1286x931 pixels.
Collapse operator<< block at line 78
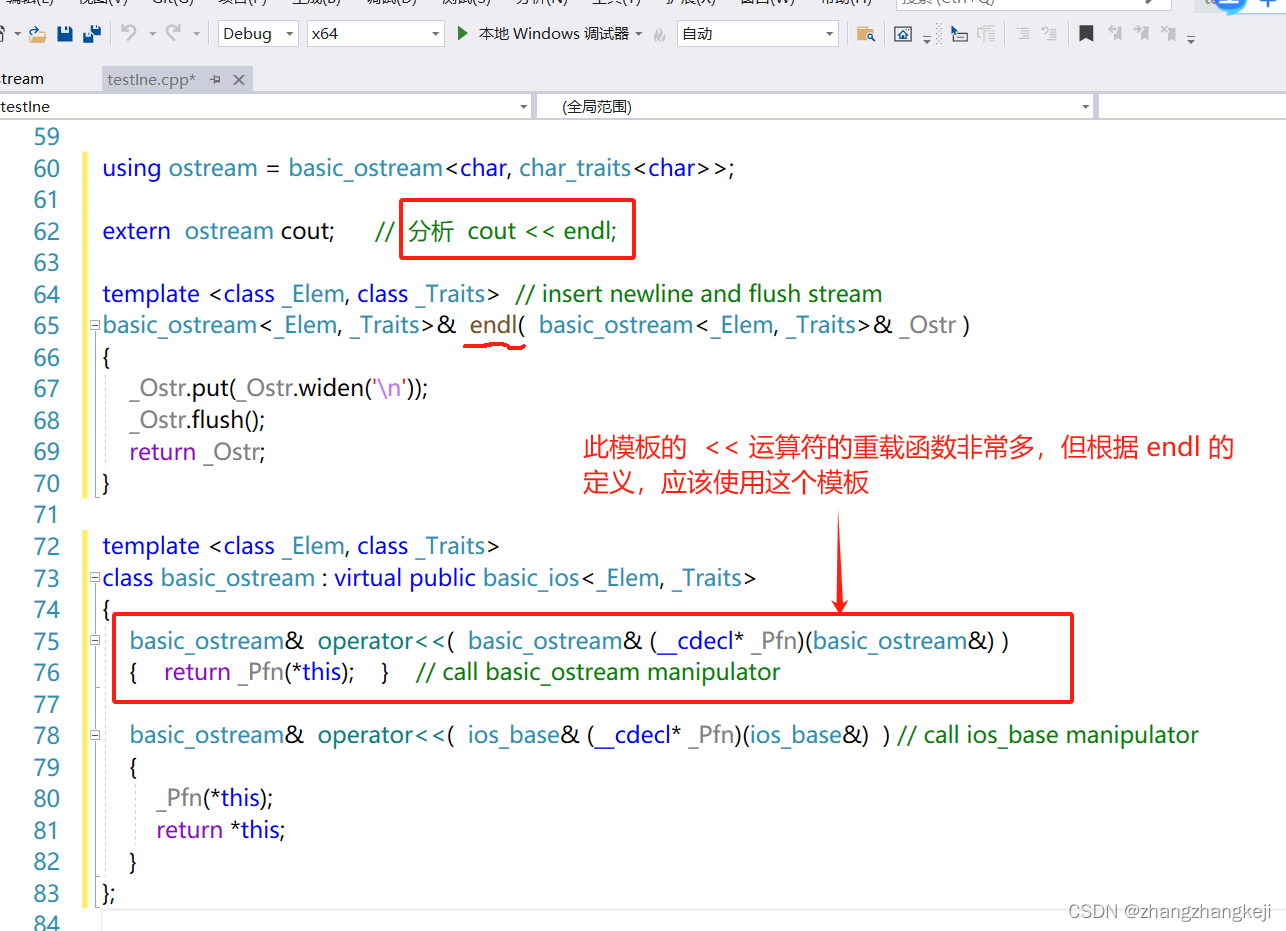coord(95,735)
